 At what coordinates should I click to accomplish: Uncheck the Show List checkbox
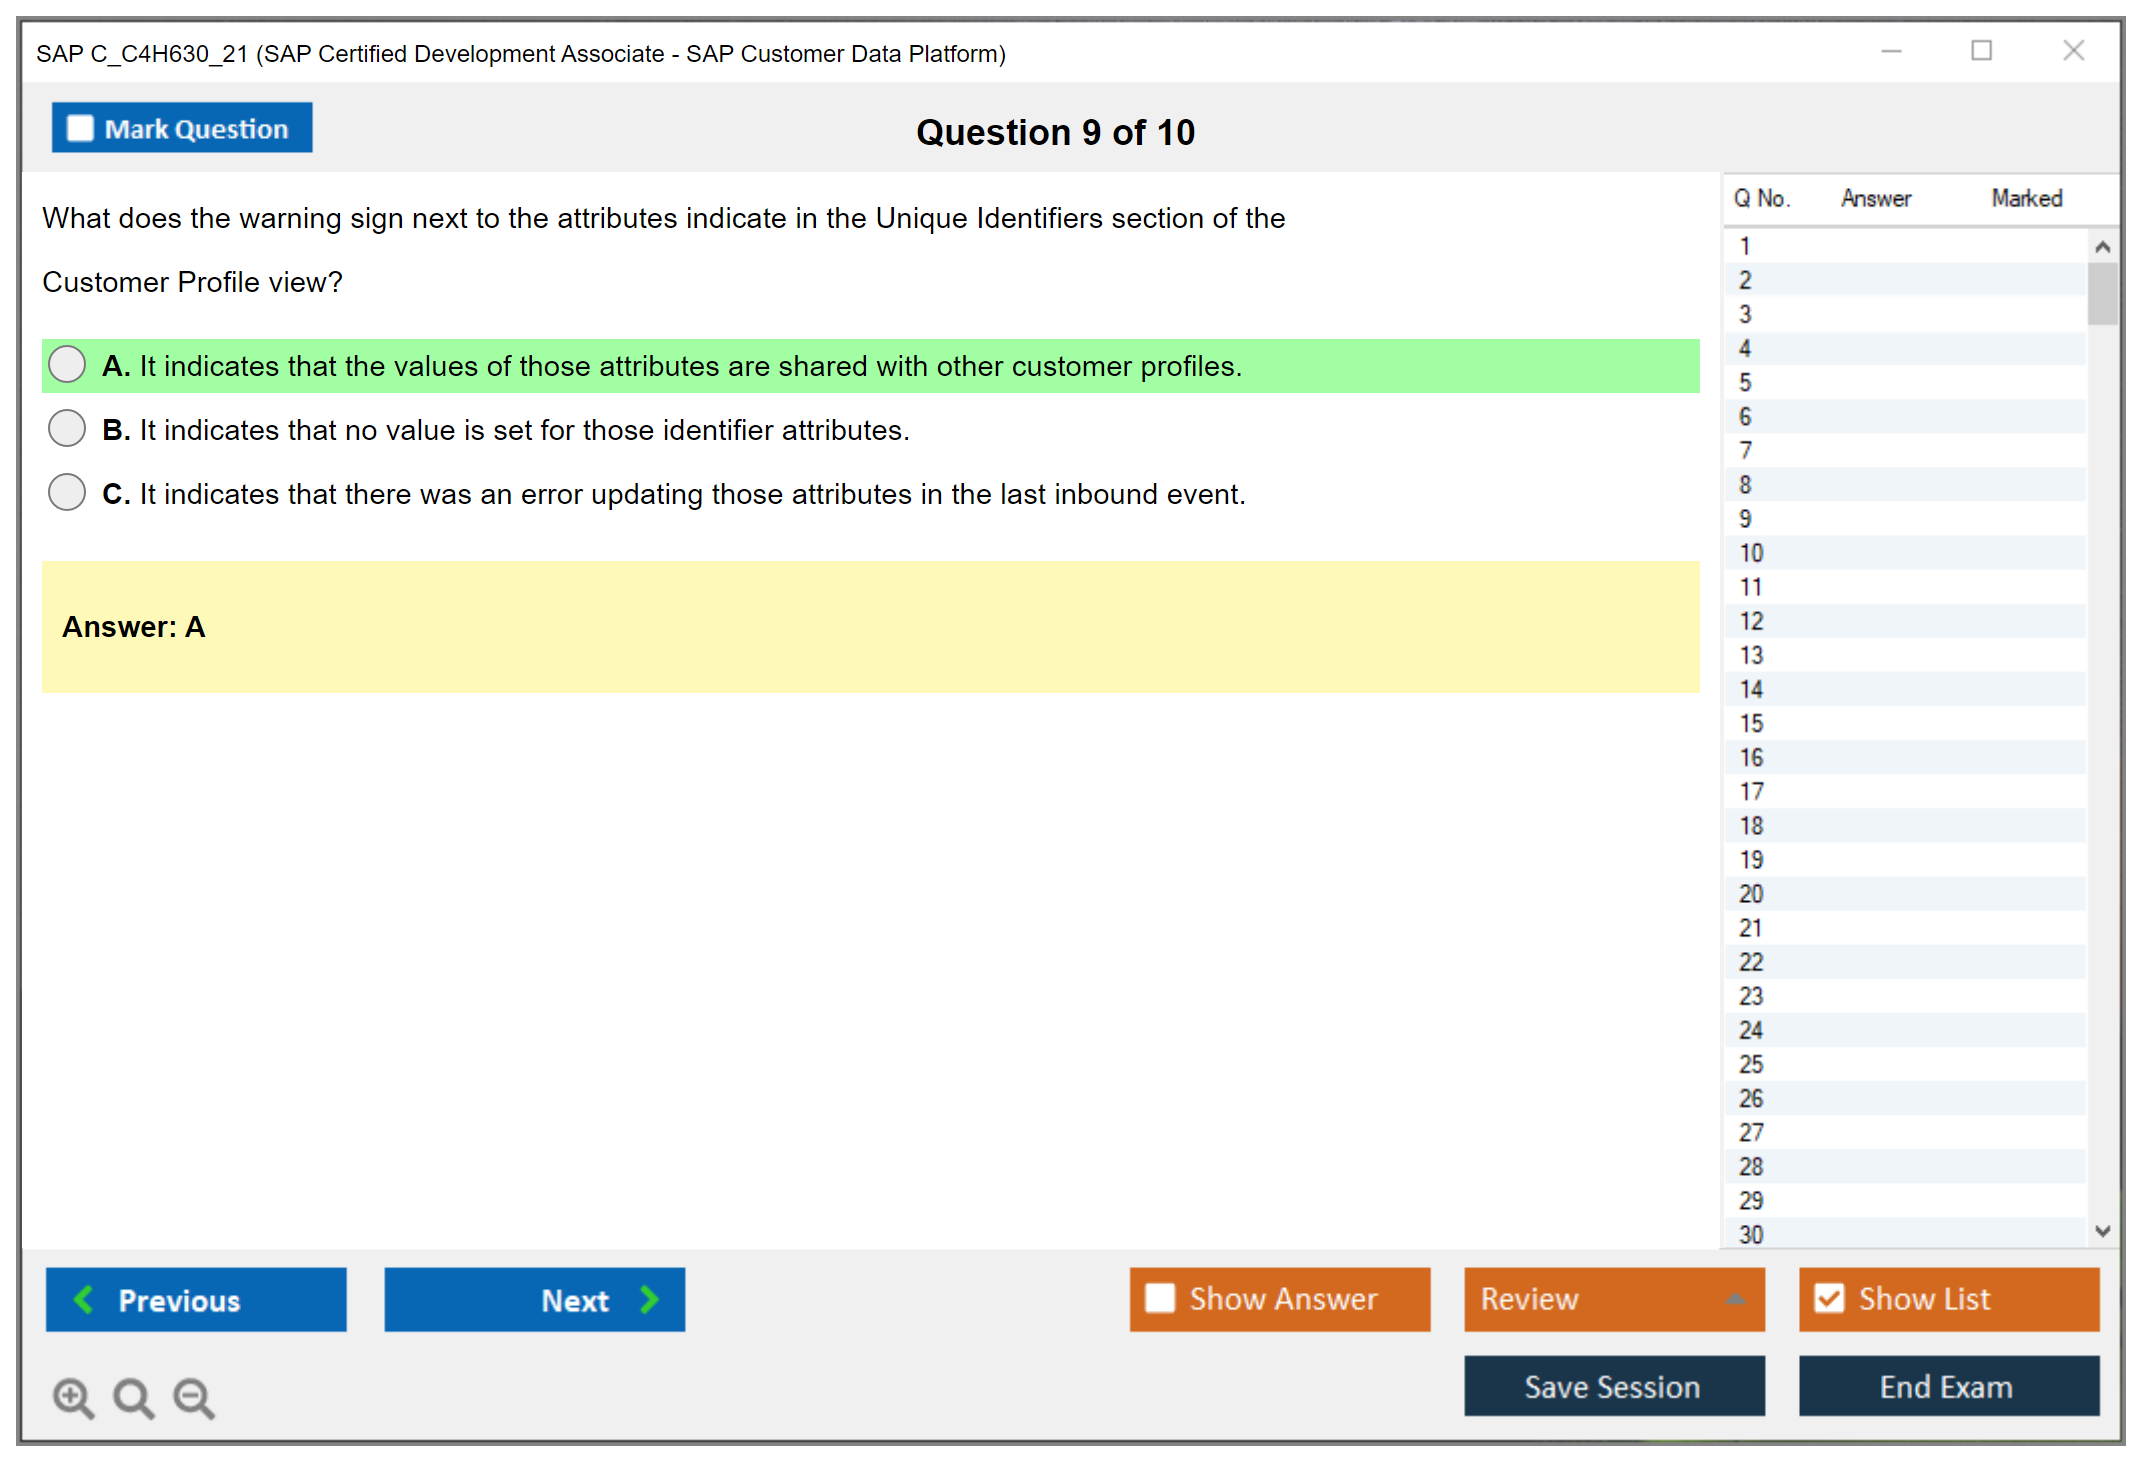click(x=1829, y=1298)
